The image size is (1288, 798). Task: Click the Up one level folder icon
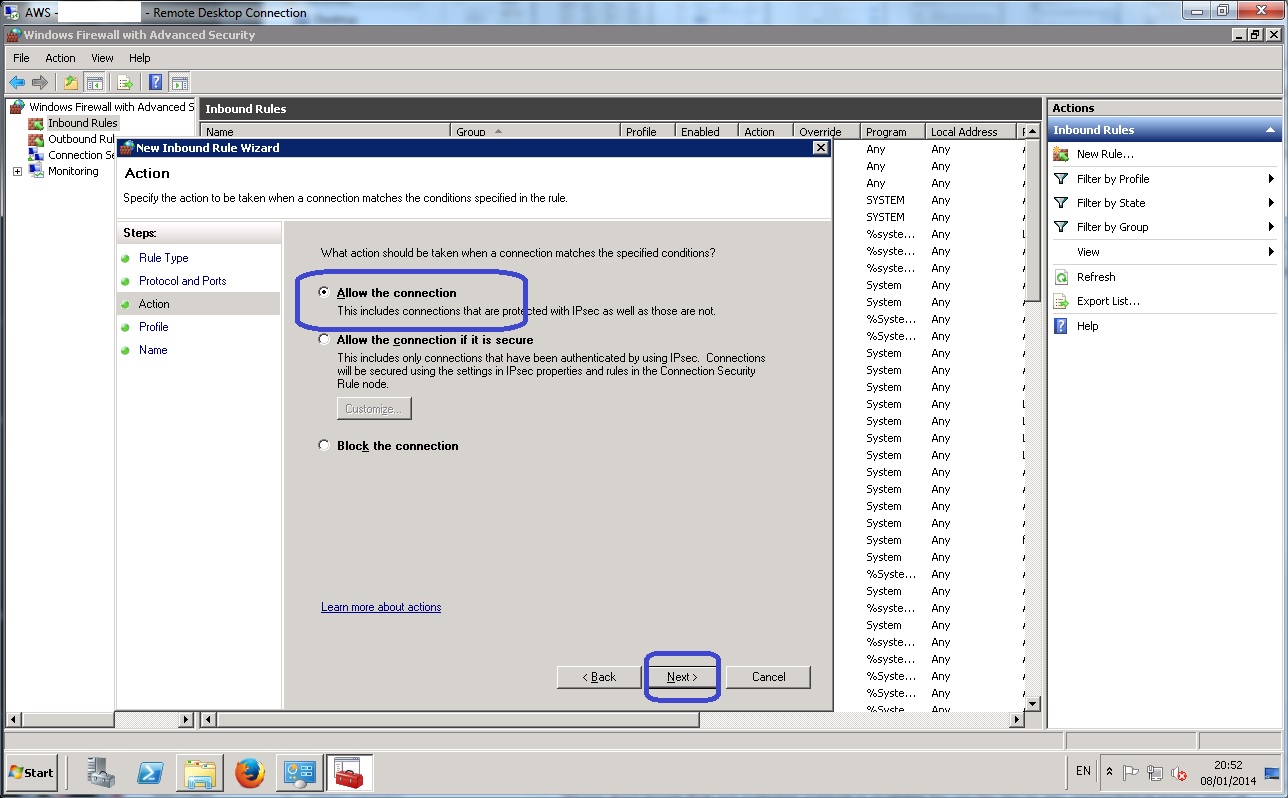click(x=71, y=83)
